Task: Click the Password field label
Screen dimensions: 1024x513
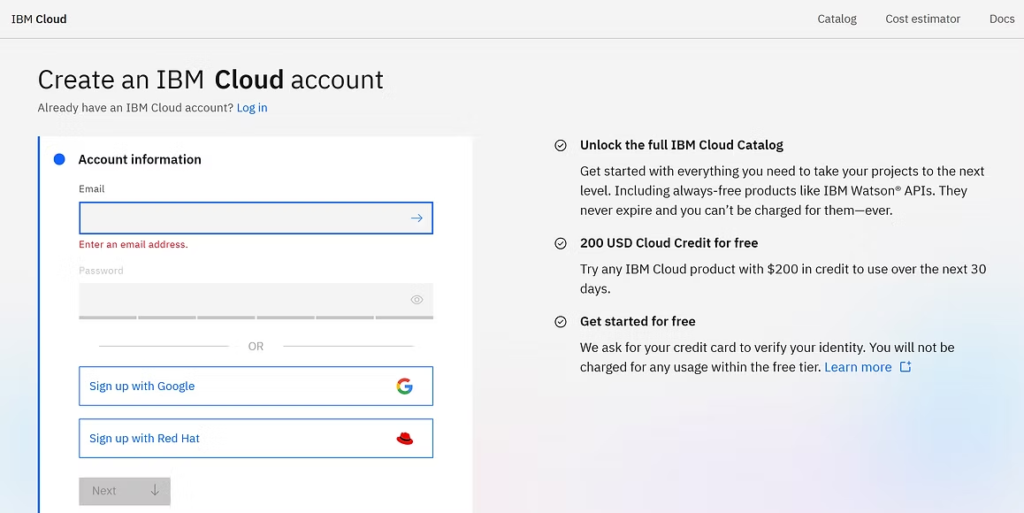Action: coord(101,270)
